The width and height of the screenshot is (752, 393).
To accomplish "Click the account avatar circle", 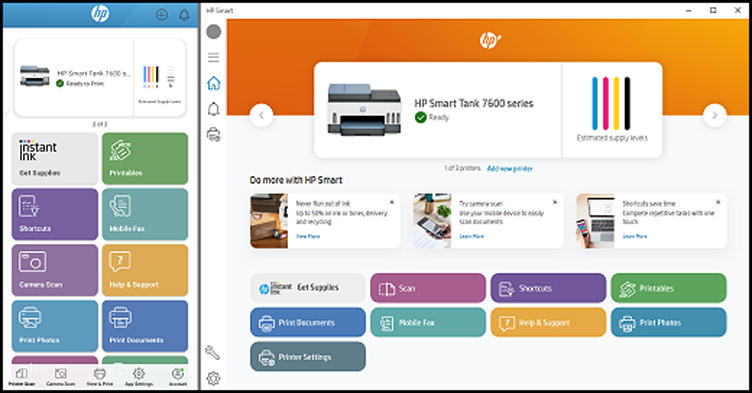I will coord(213,32).
